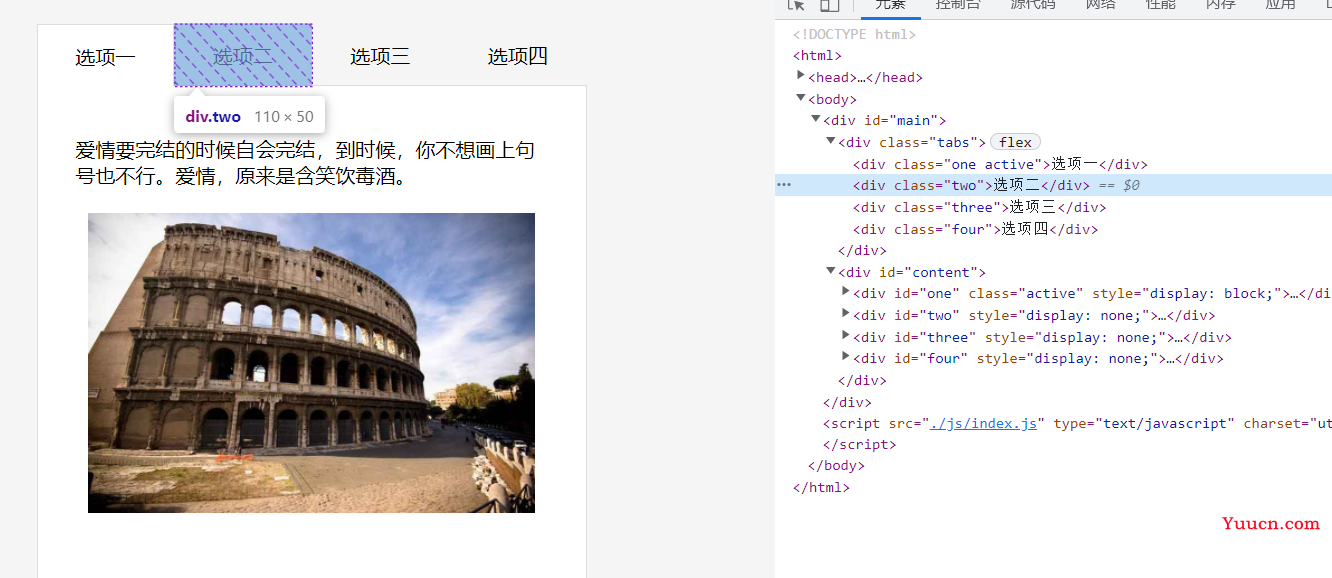Click the type="text/javascript" attribute text
Image resolution: width=1332 pixels, height=578 pixels.
(x=1144, y=423)
